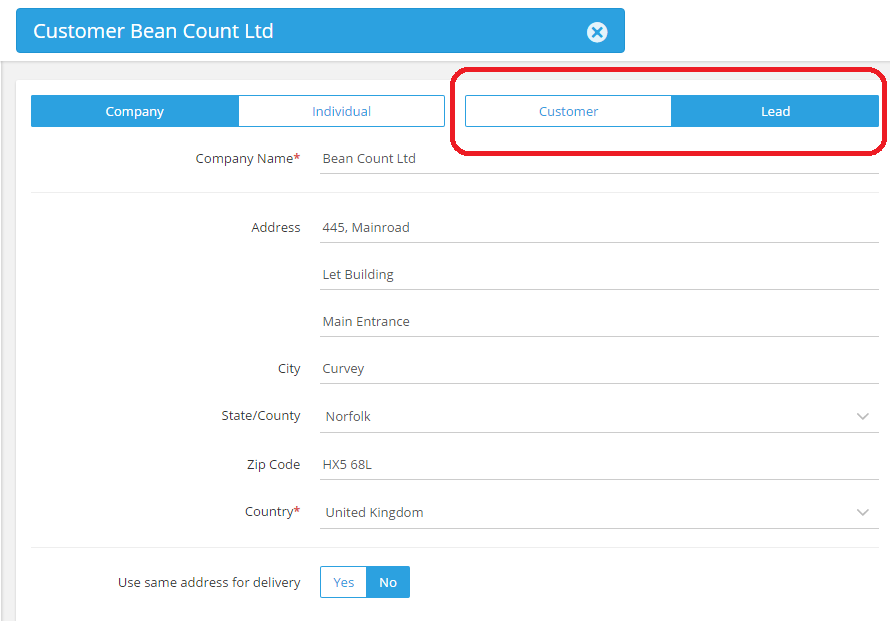
Task: Focus the 'Main Entrance' address field
Action: tap(599, 322)
